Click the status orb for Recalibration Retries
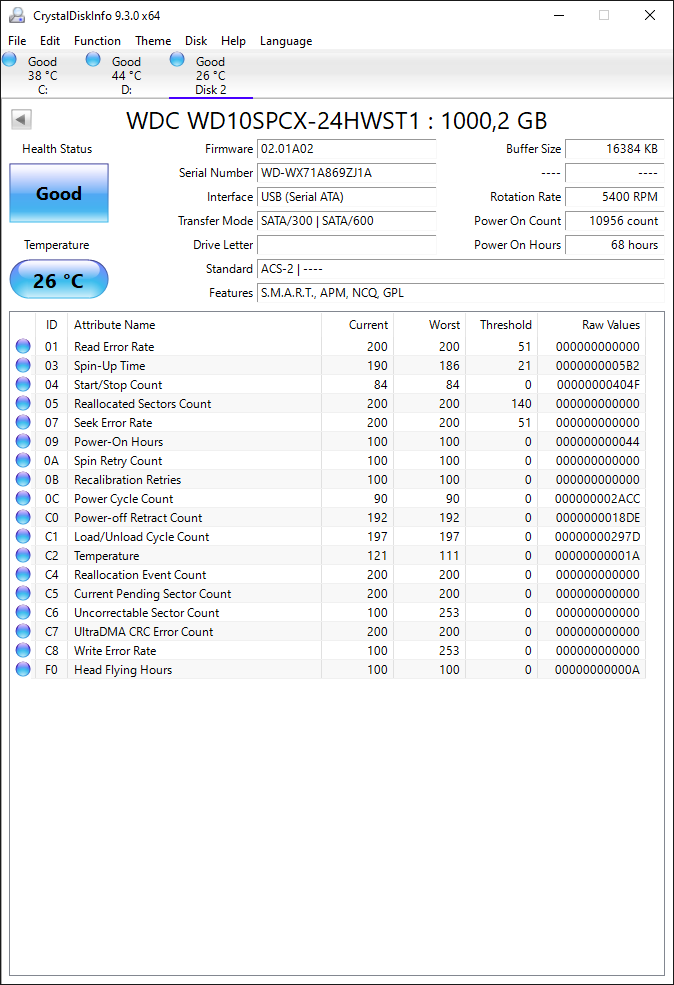The height and width of the screenshot is (985, 674). [23, 479]
